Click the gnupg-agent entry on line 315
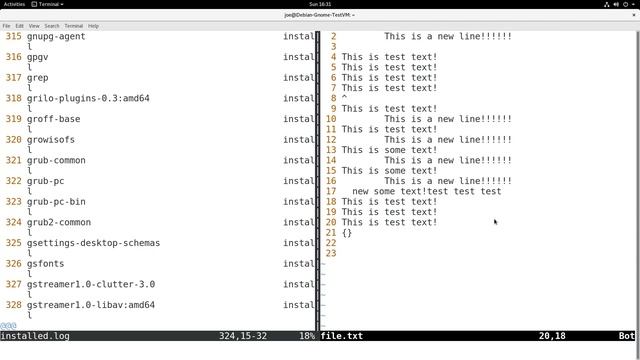Viewport: 640px width, 360px height. tap(56, 36)
